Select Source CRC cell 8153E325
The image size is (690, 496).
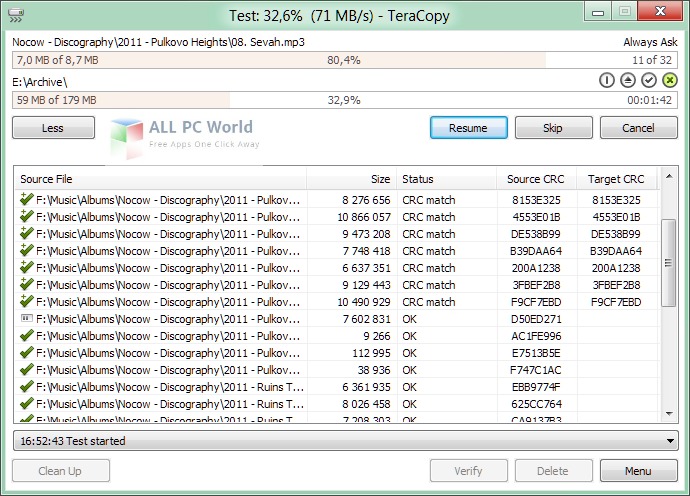(536, 200)
